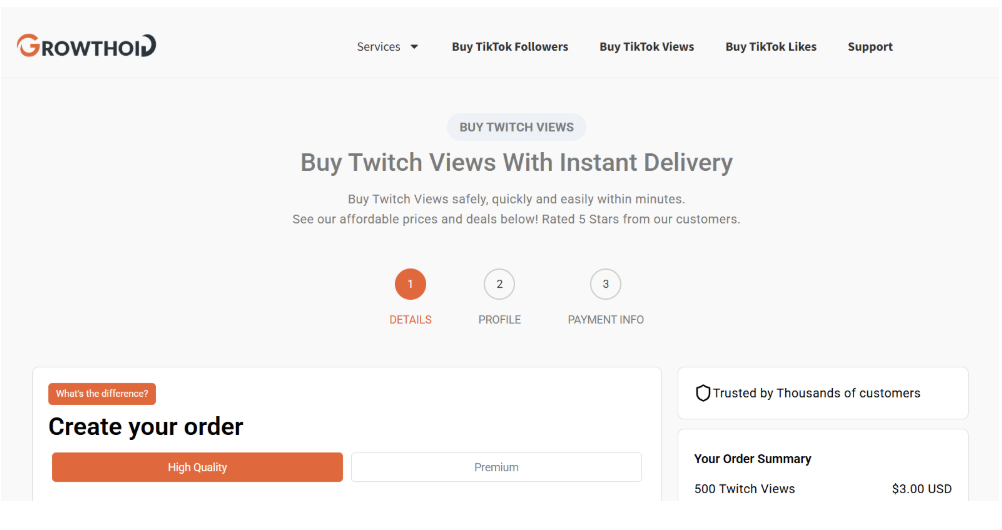Jump to the PROFILE step label
The height and width of the screenshot is (530, 1002).
tap(500, 320)
